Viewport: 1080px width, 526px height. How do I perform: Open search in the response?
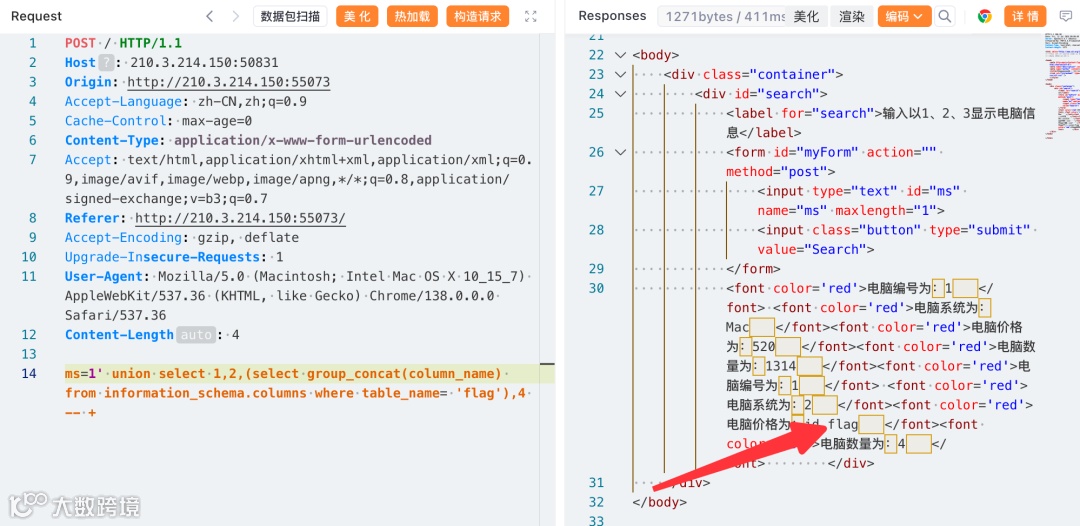[x=946, y=16]
